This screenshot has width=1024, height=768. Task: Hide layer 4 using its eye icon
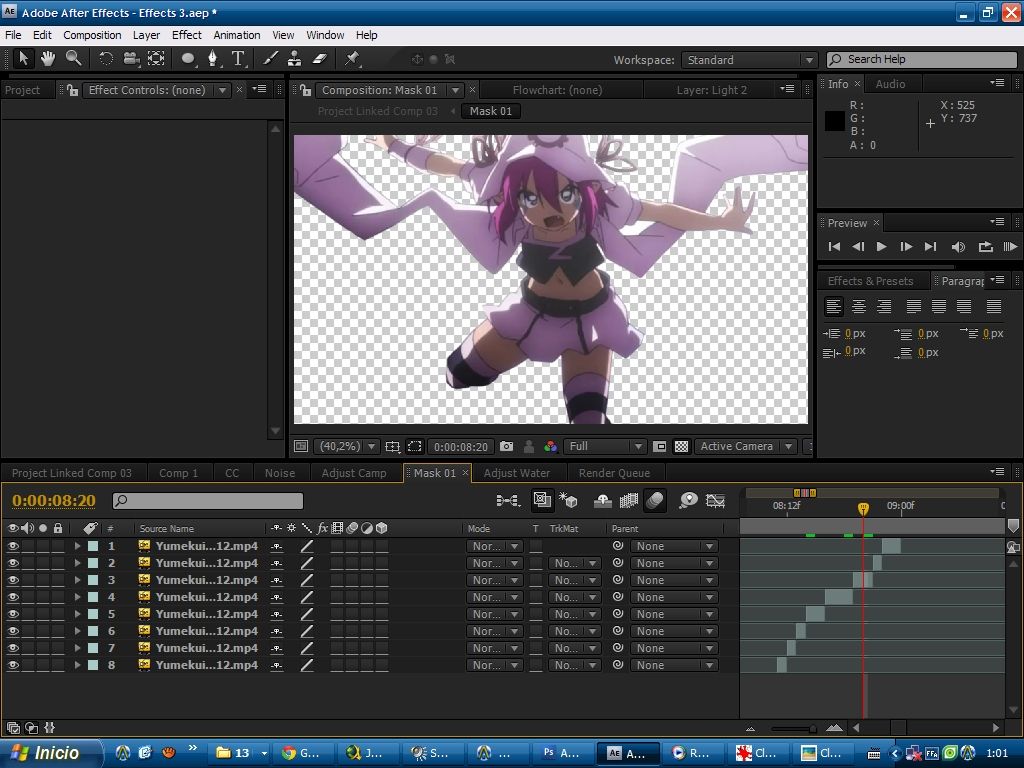click(12, 597)
